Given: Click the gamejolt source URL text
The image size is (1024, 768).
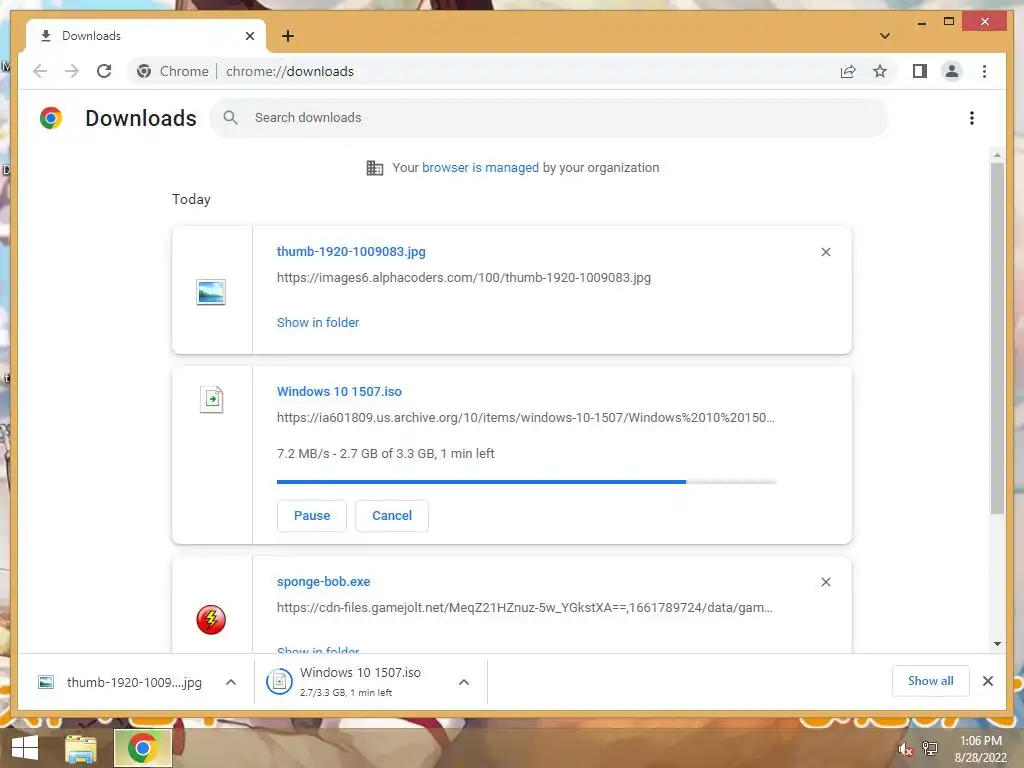Looking at the screenshot, I should click(524, 608).
